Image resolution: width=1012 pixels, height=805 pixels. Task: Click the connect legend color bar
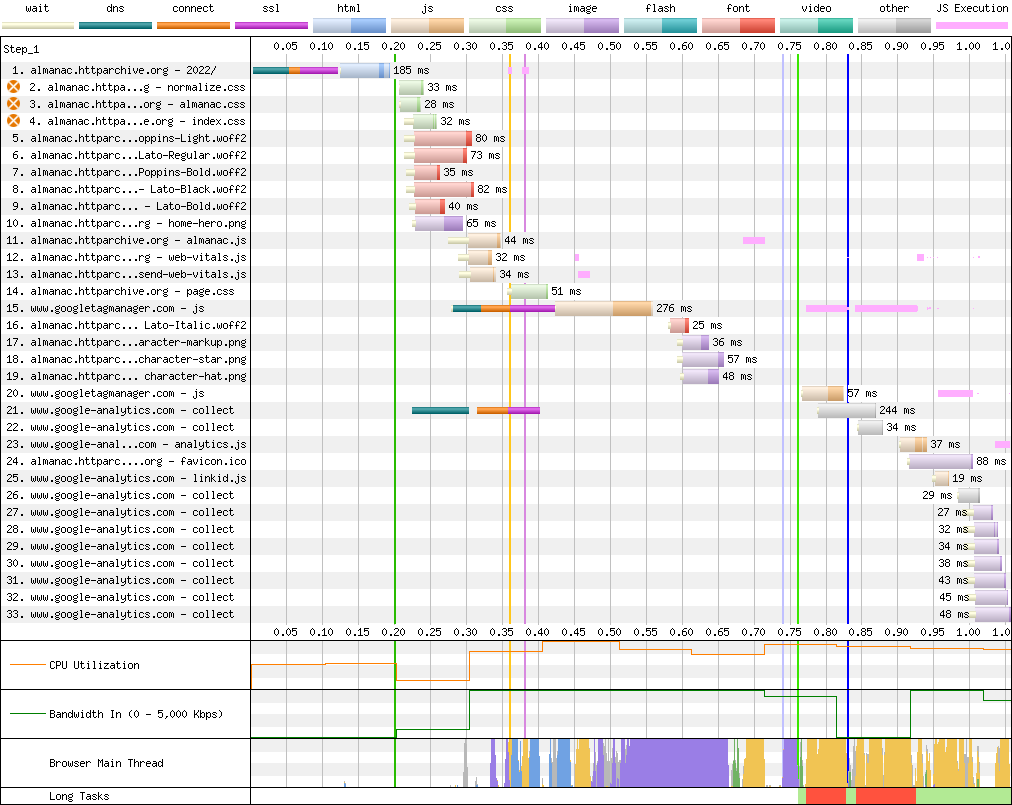point(193,25)
